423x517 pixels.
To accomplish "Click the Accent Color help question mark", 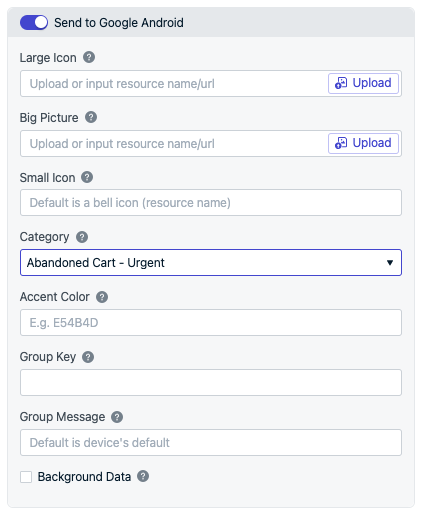I will click(x=102, y=297).
